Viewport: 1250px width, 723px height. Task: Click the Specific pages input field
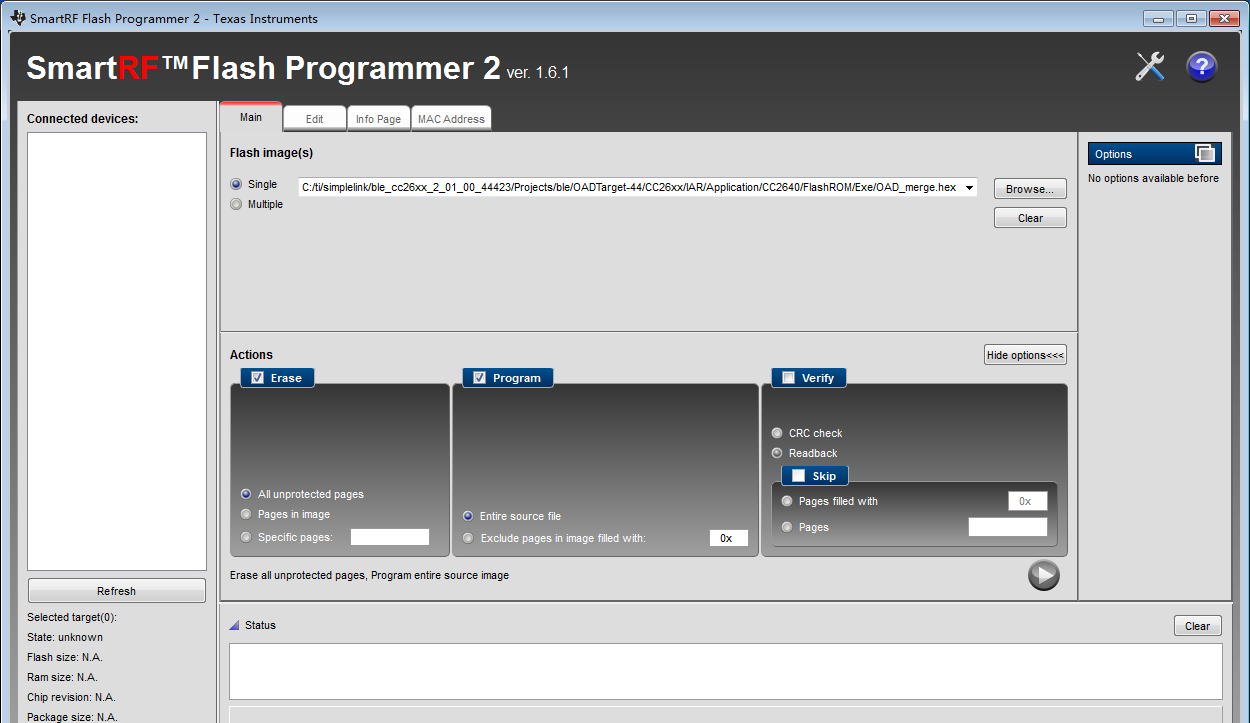[x=390, y=537]
